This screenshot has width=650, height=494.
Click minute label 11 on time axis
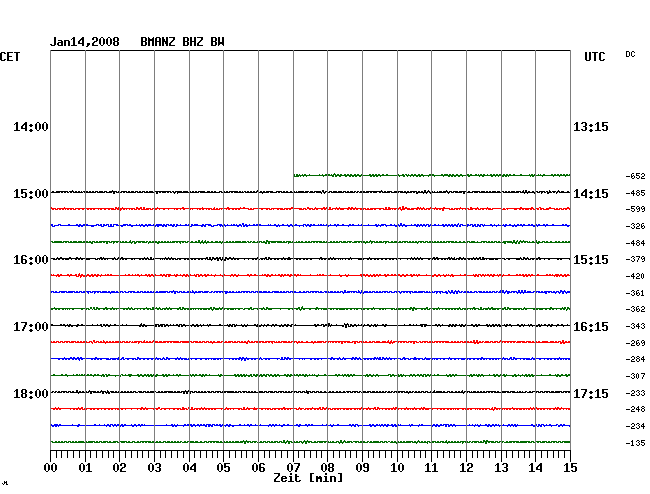point(431,468)
